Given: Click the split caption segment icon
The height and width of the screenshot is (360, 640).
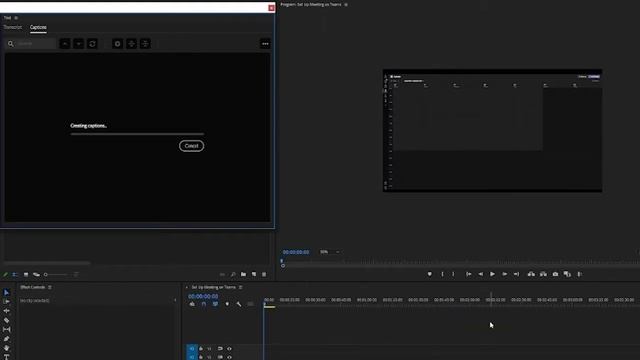Looking at the screenshot, I should (x=131, y=44).
